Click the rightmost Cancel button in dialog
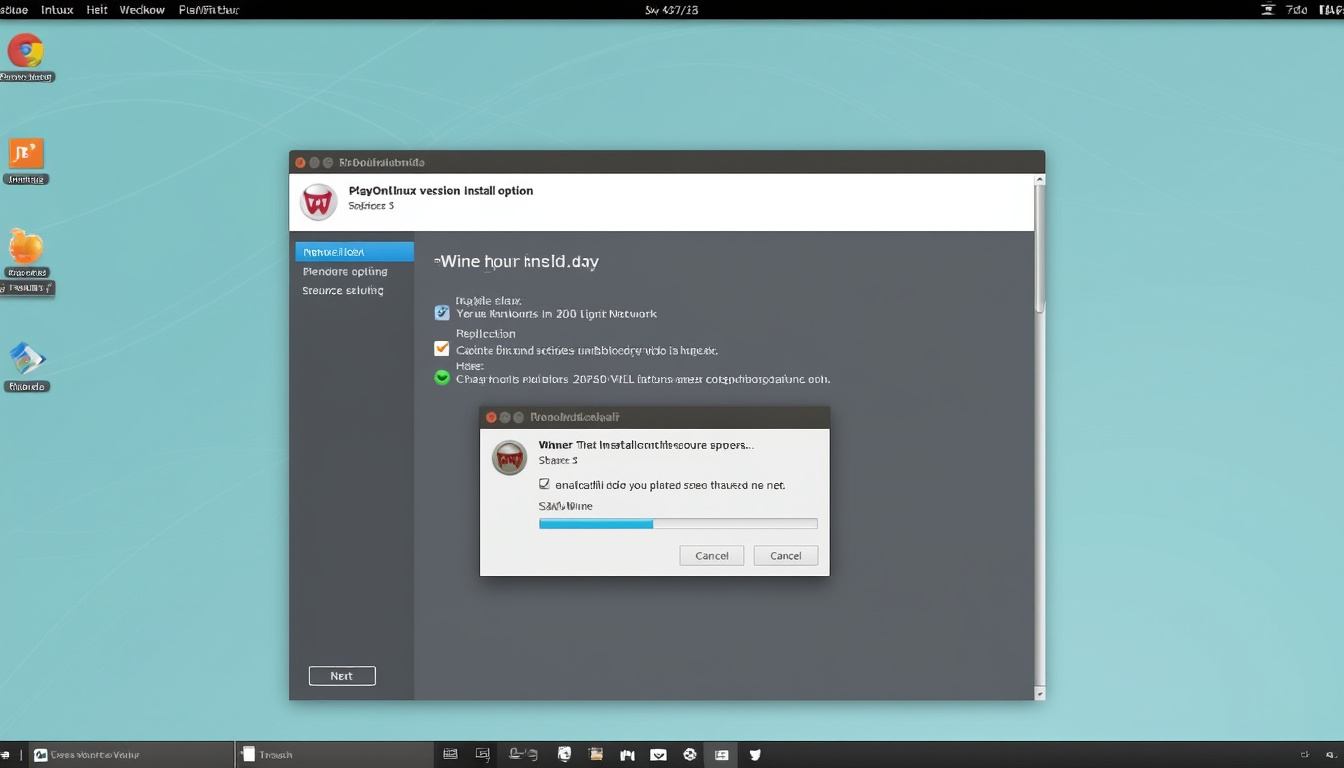The image size is (1344, 768). coord(786,555)
